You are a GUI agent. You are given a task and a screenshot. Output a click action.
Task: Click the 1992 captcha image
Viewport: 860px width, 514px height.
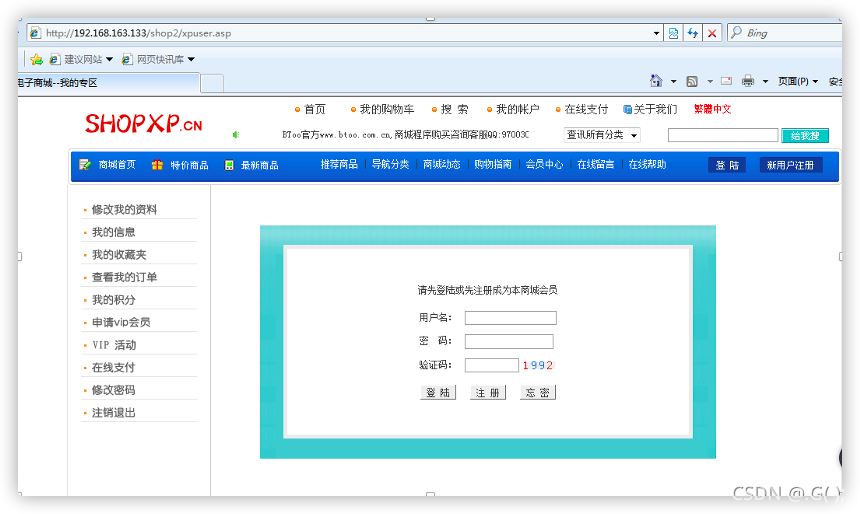click(x=538, y=365)
